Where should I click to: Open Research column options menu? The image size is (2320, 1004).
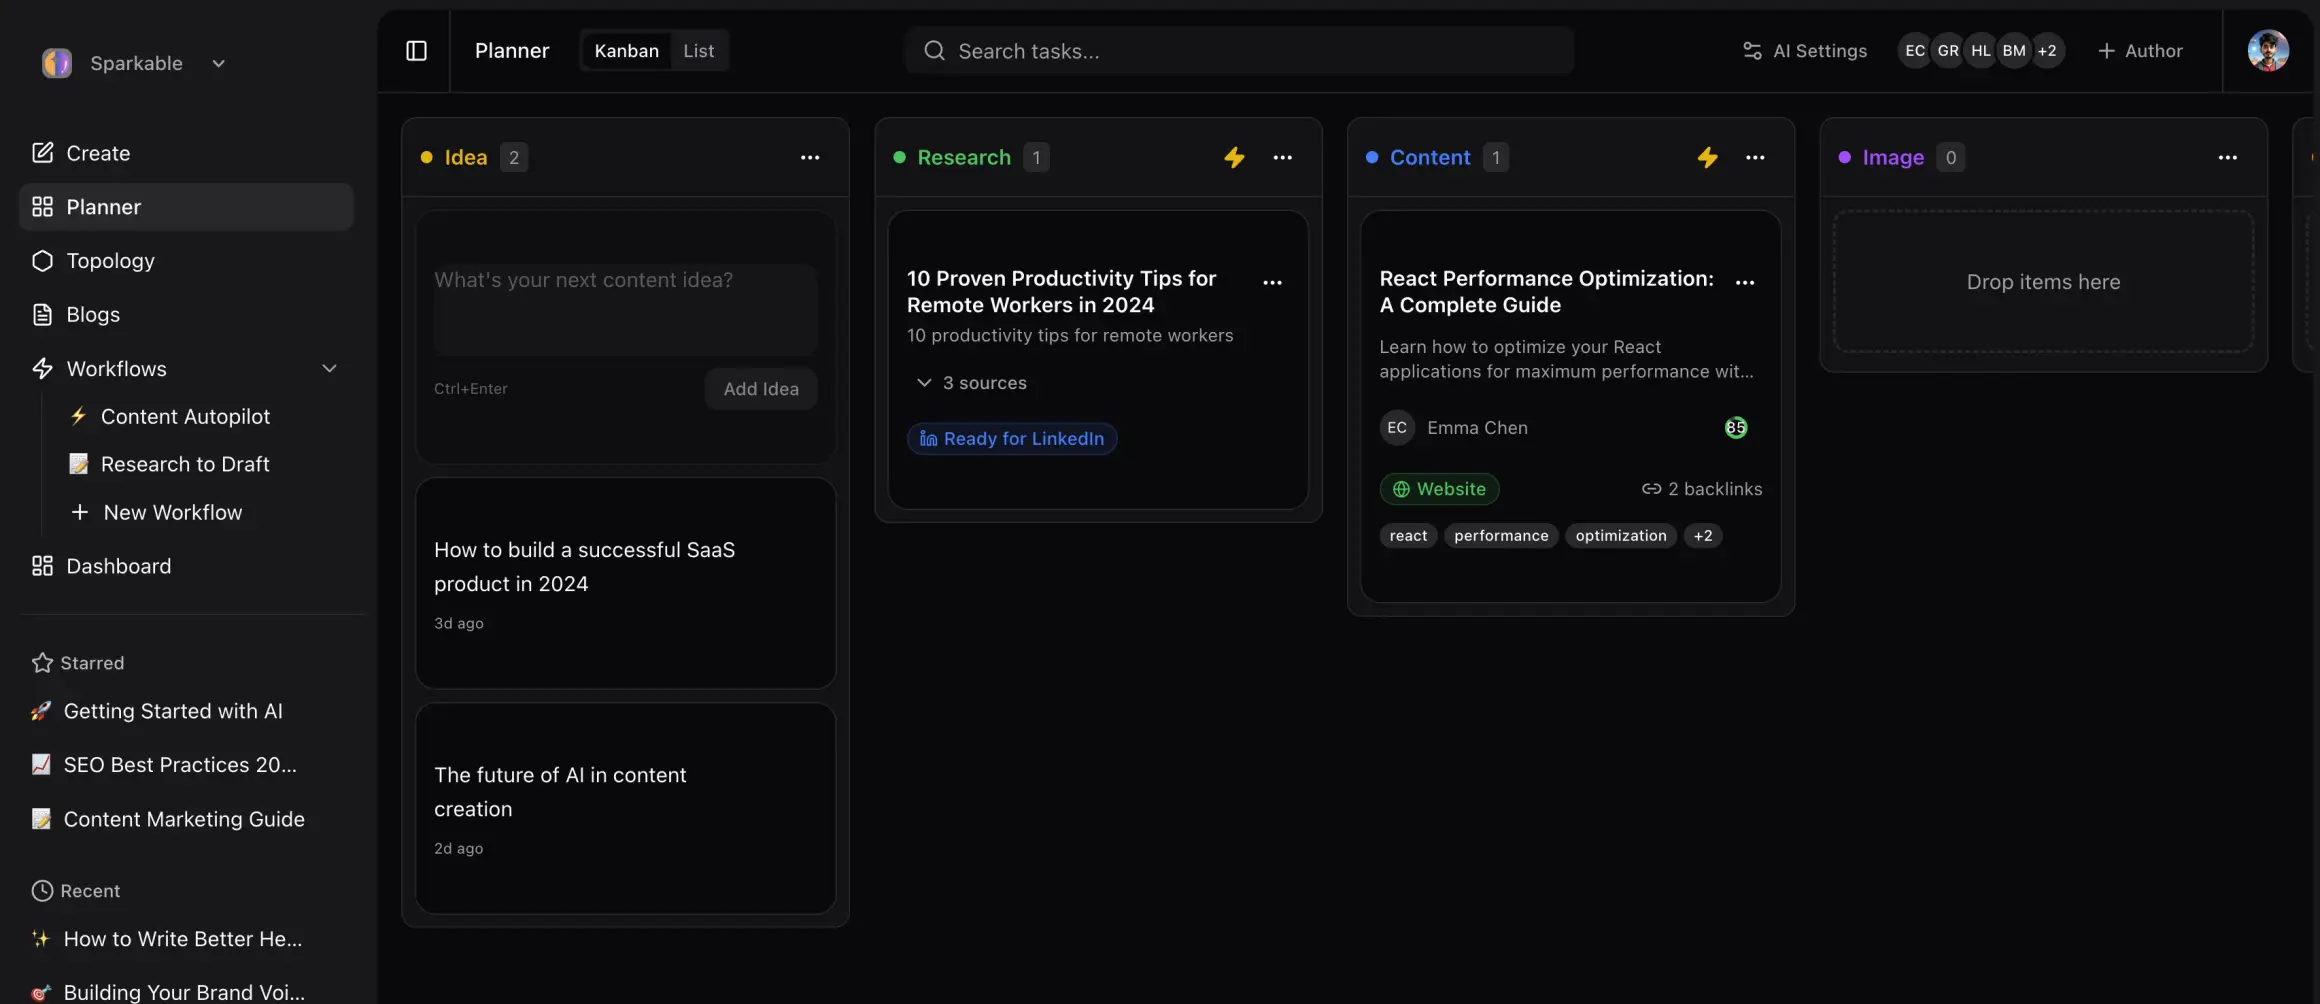[1282, 158]
